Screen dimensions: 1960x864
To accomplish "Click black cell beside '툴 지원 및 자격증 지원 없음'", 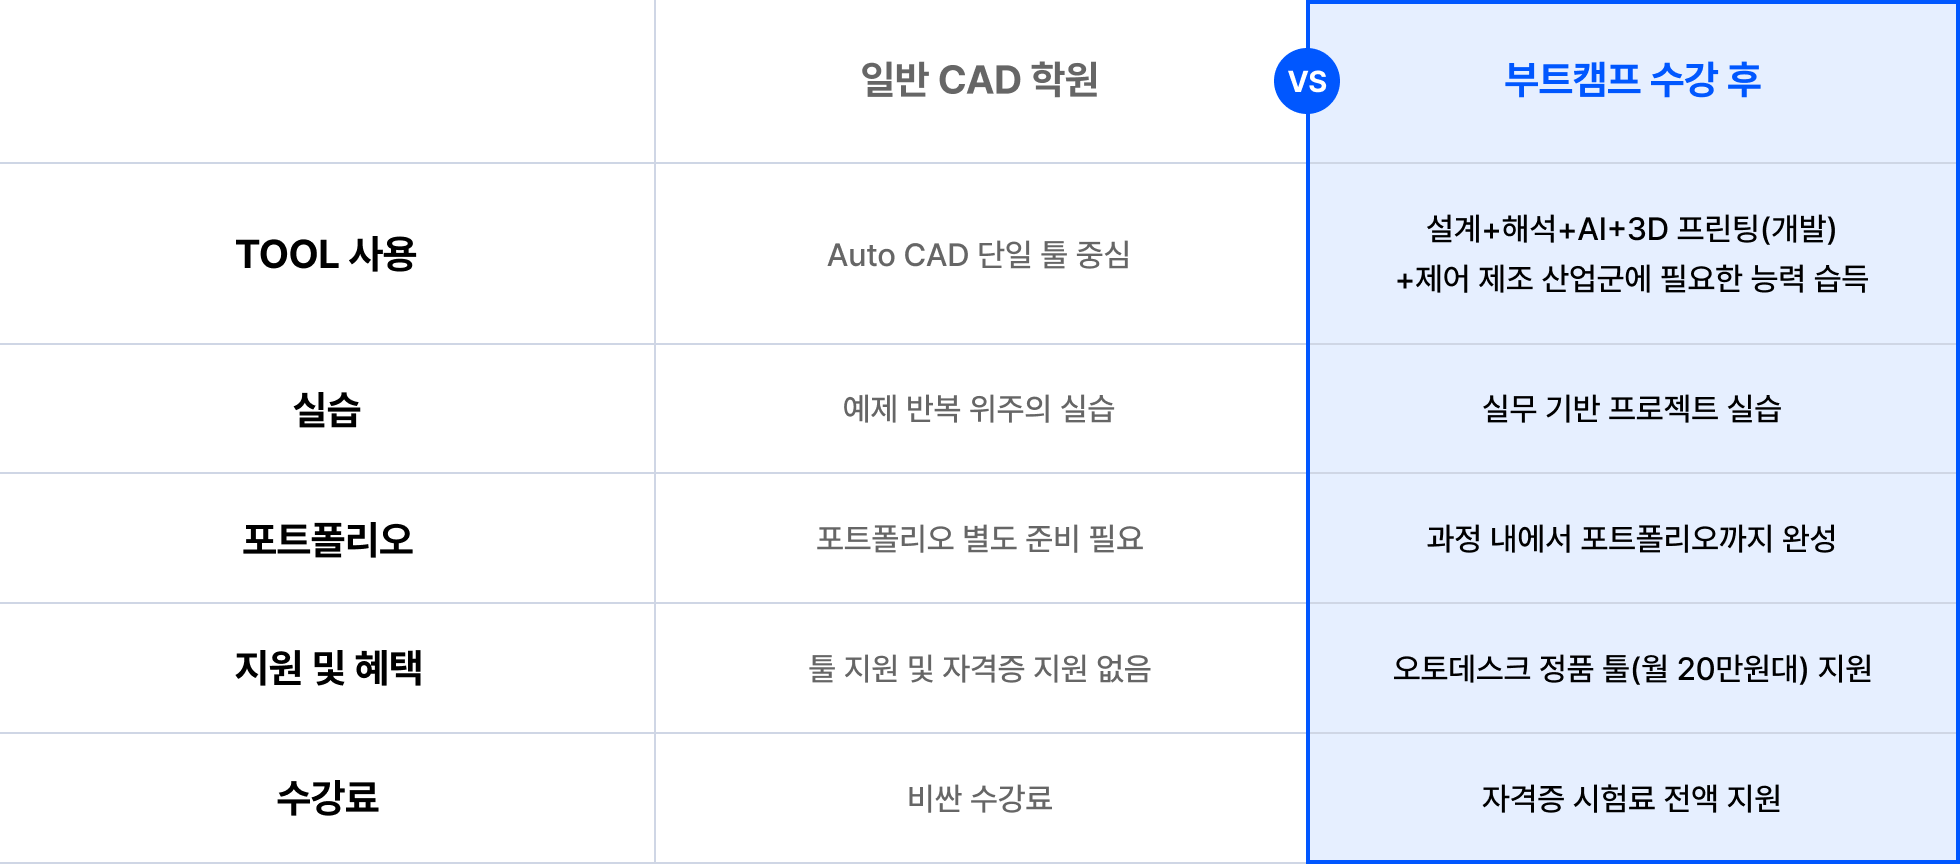I will pos(326,668).
